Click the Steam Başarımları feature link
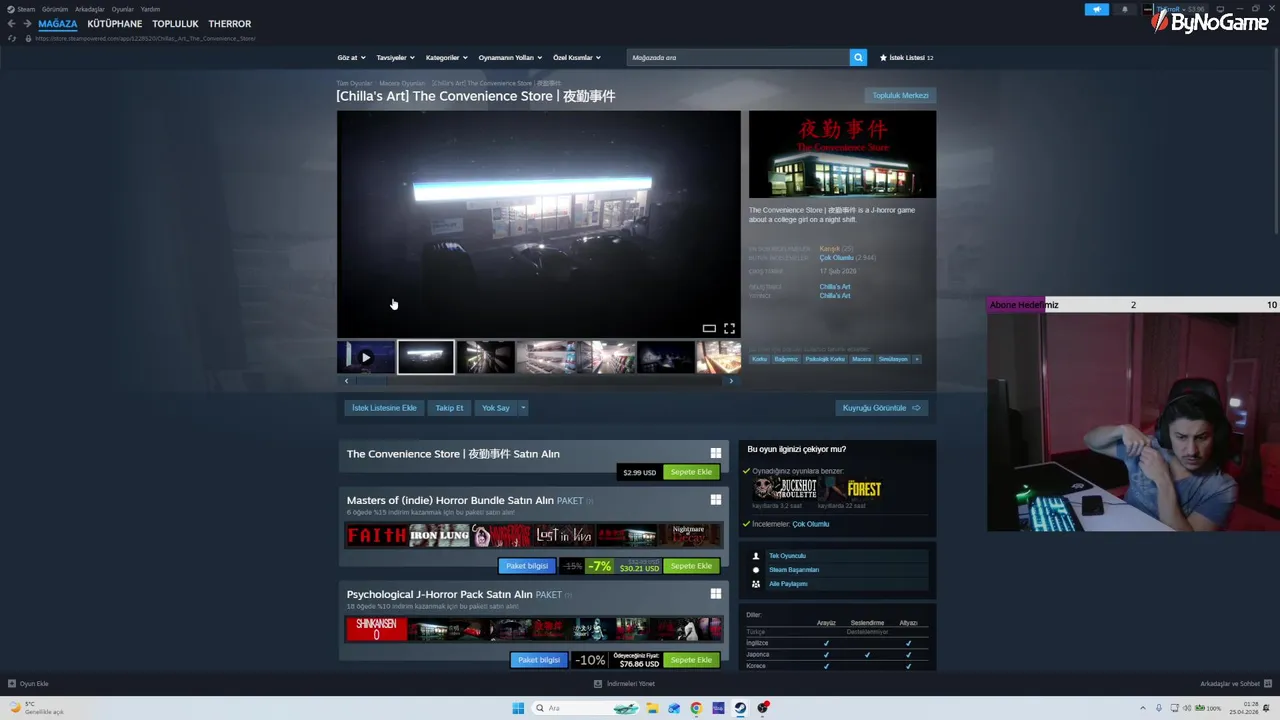 (794, 570)
